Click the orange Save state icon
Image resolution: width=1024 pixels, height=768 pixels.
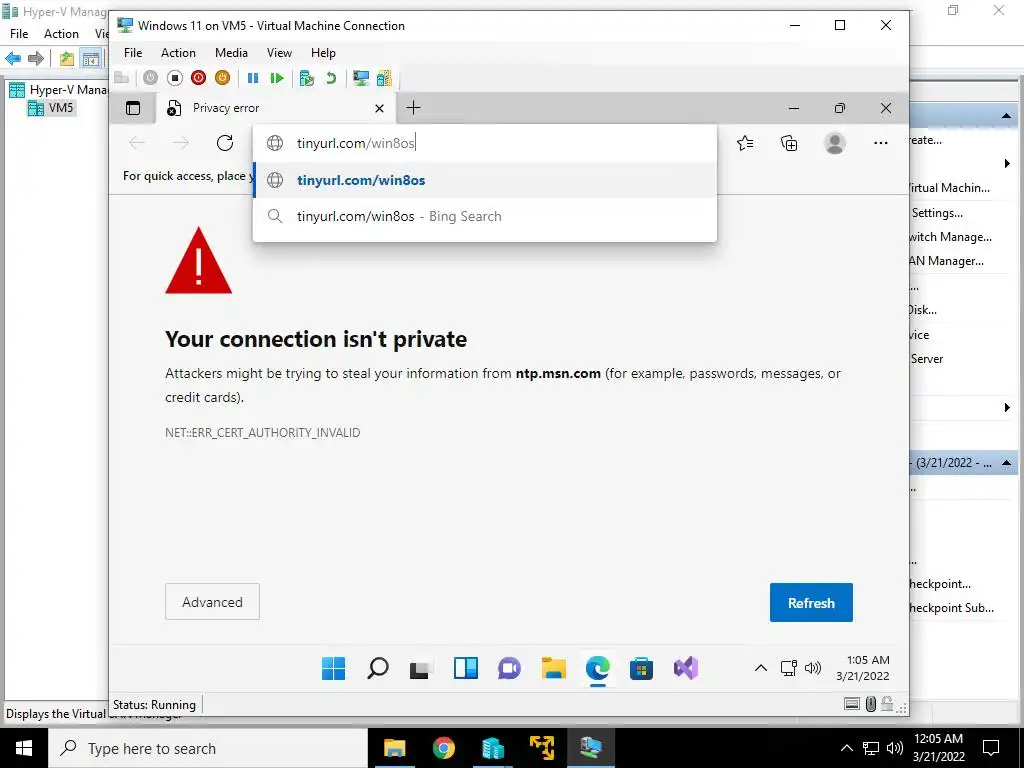[x=222, y=78]
